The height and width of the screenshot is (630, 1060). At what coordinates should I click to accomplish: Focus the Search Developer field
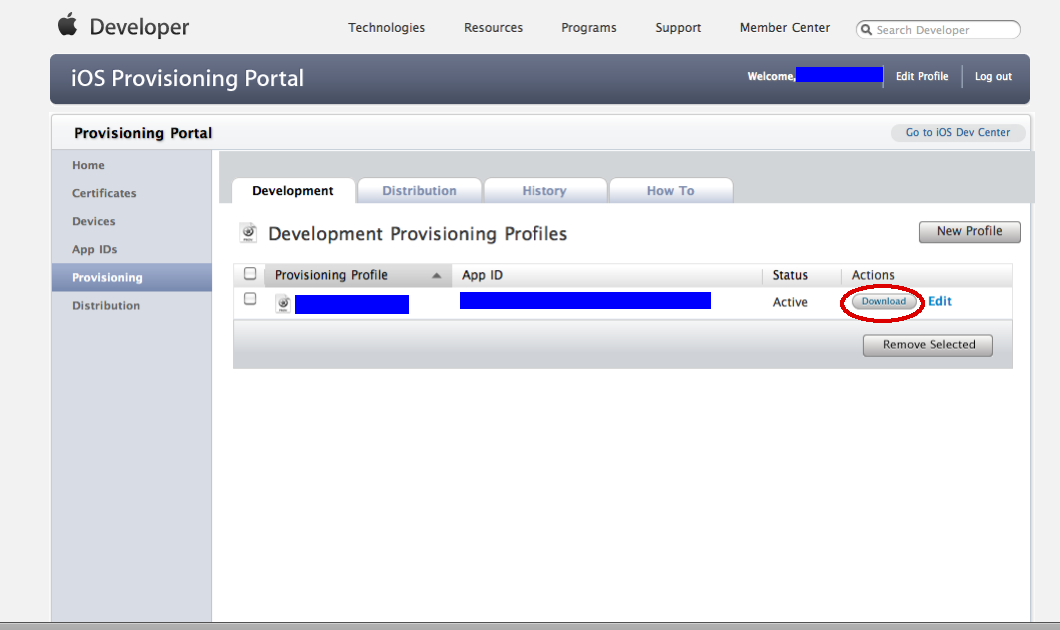point(938,30)
